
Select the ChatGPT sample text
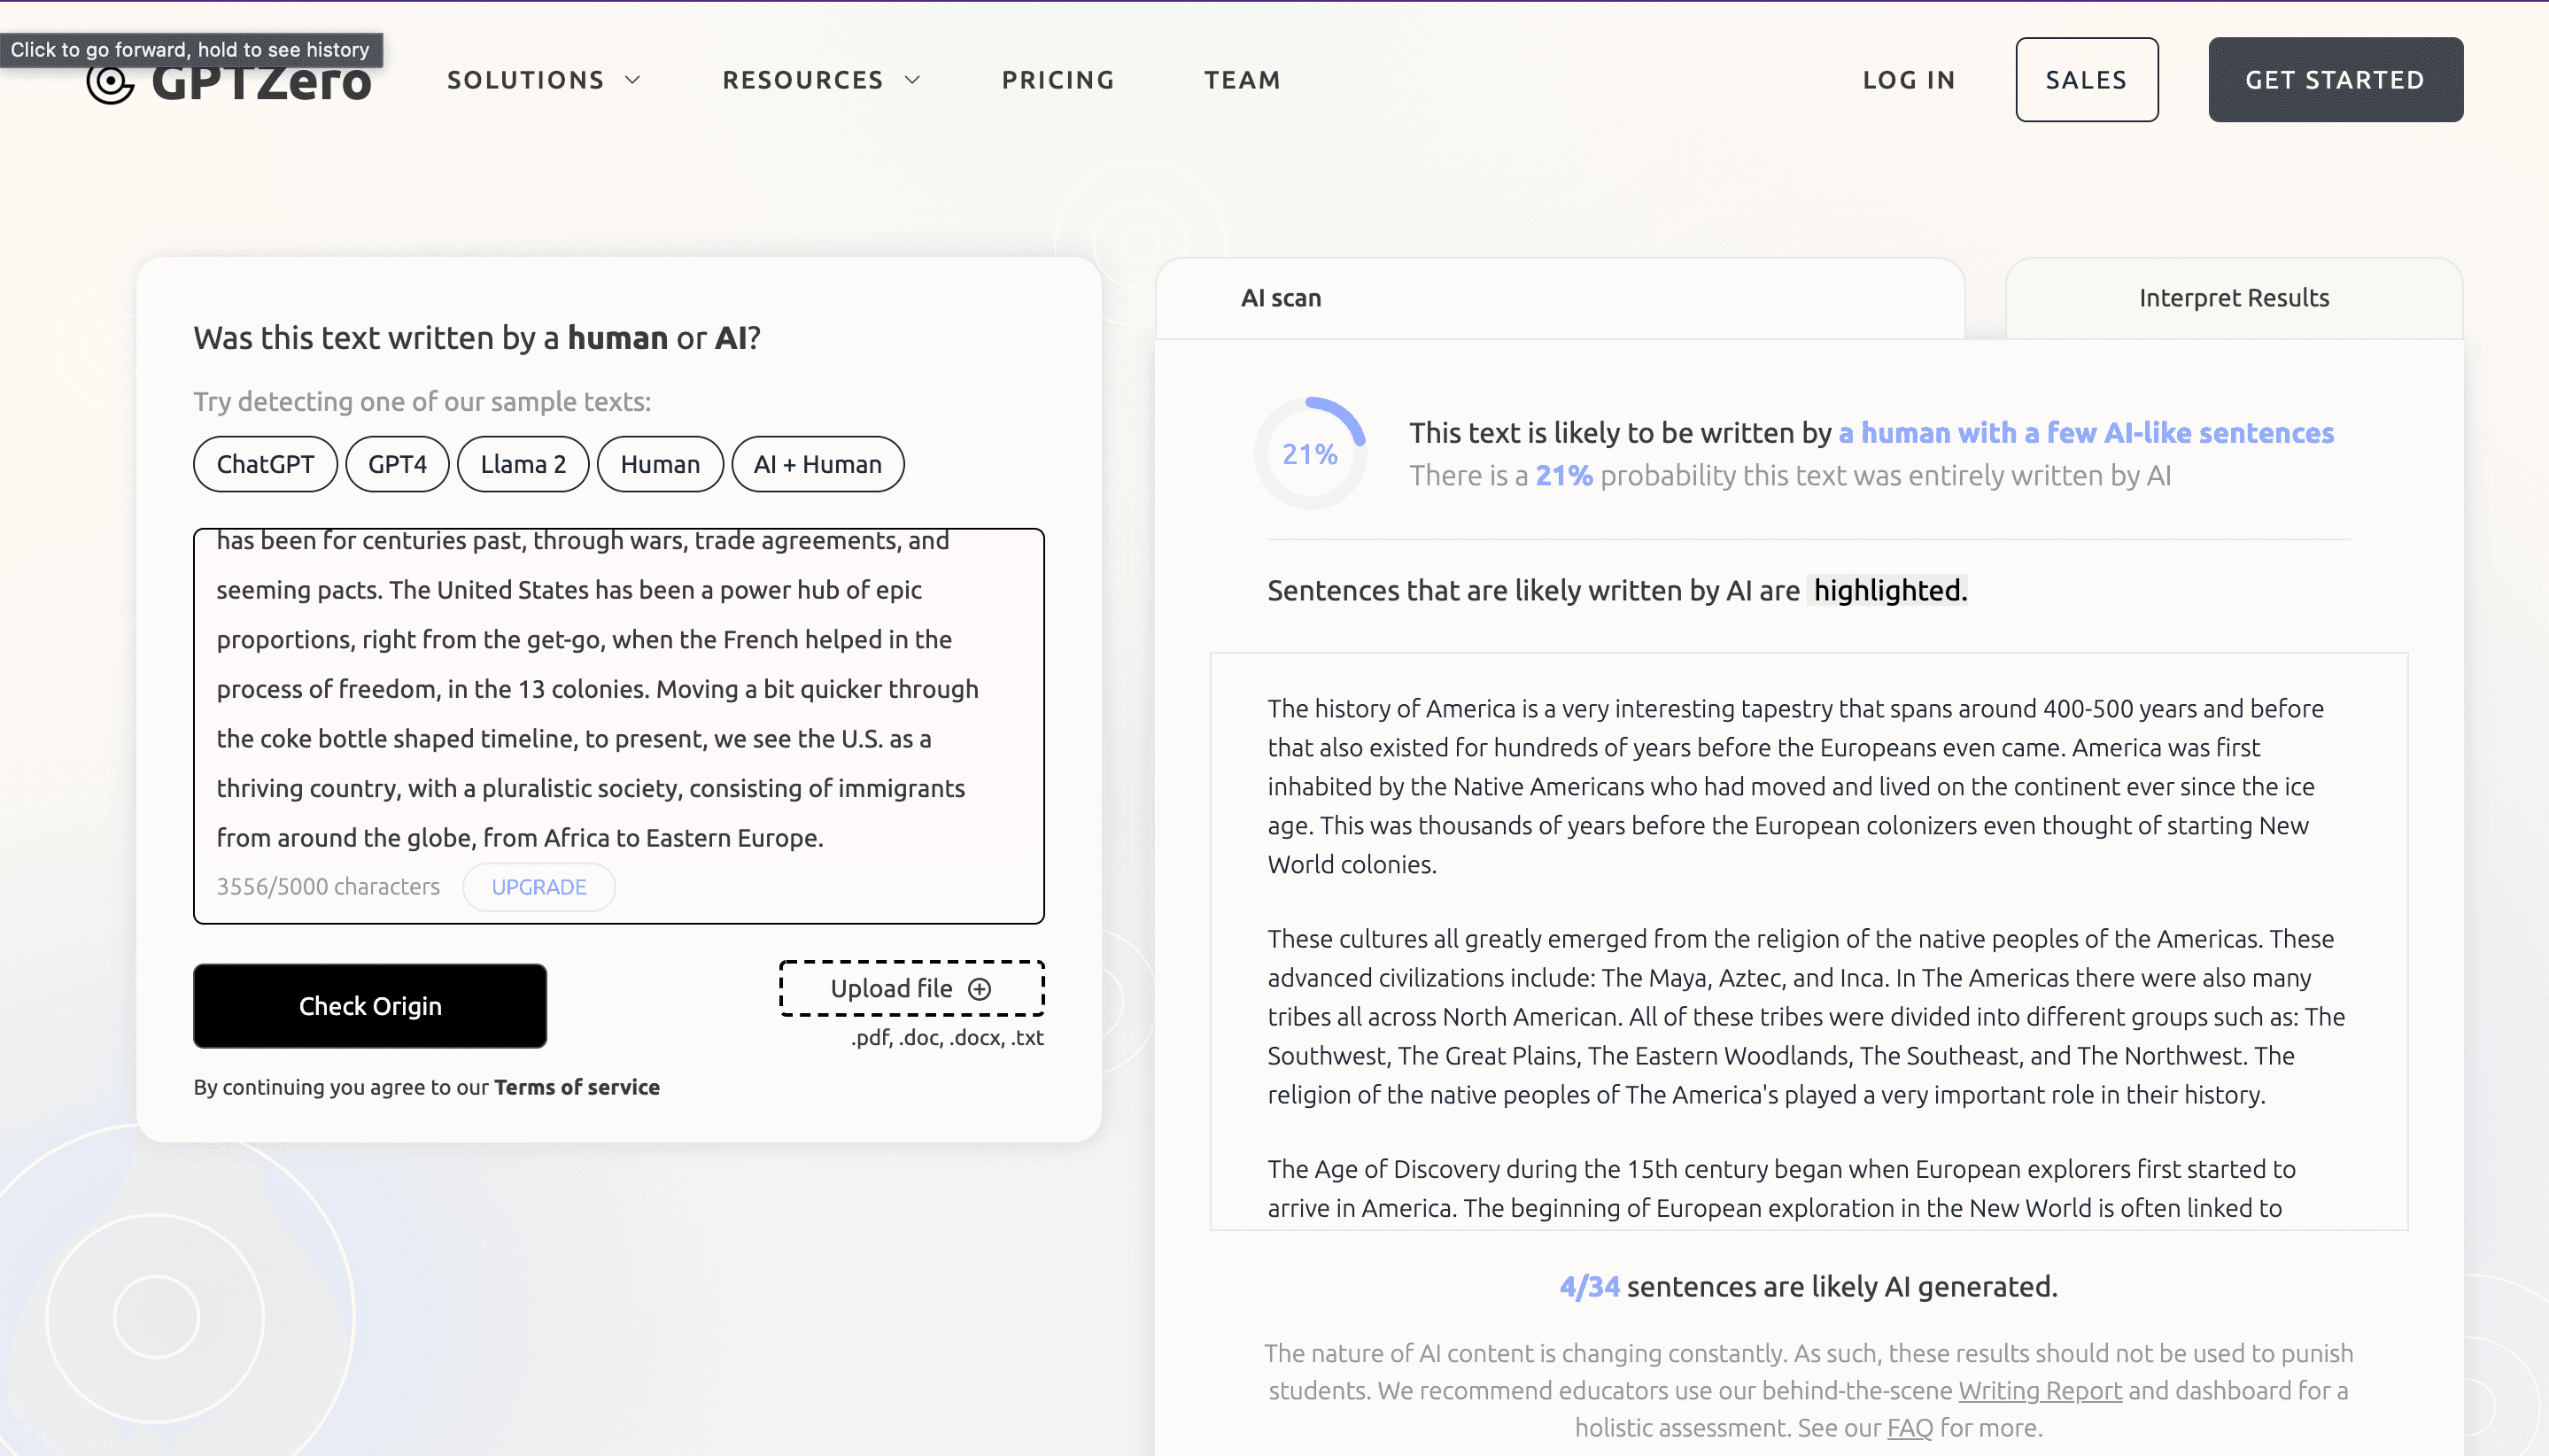point(265,464)
